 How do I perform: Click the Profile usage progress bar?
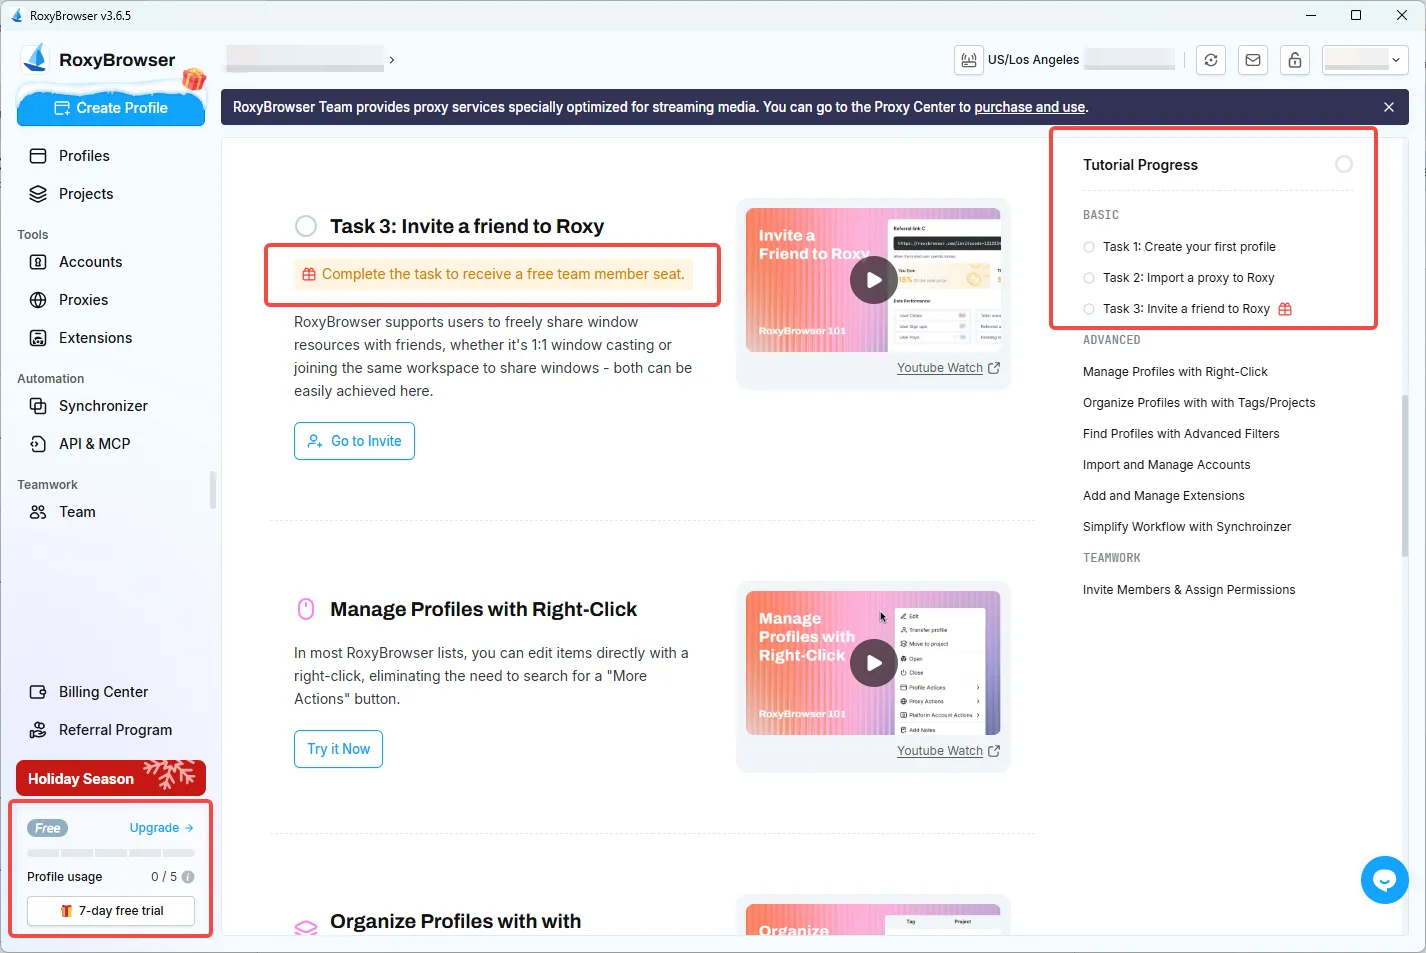point(110,853)
